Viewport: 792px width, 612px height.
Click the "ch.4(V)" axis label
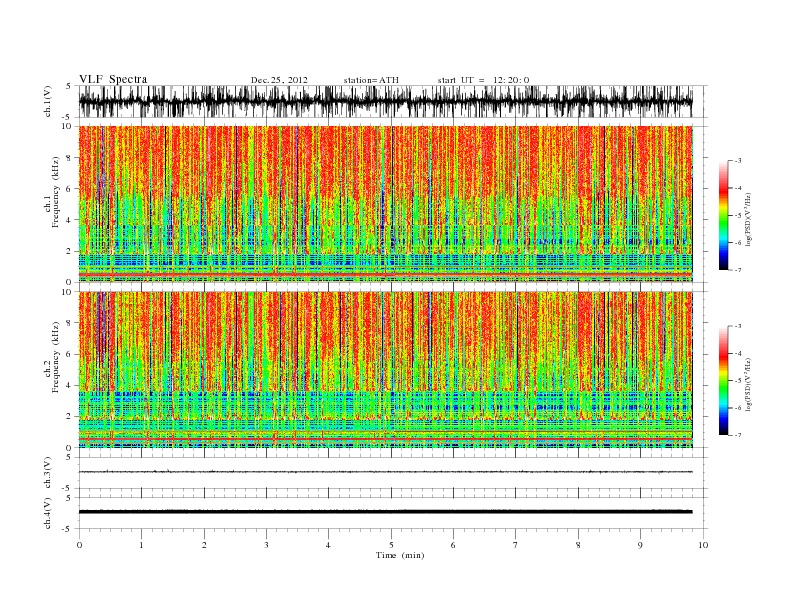(x=48, y=513)
